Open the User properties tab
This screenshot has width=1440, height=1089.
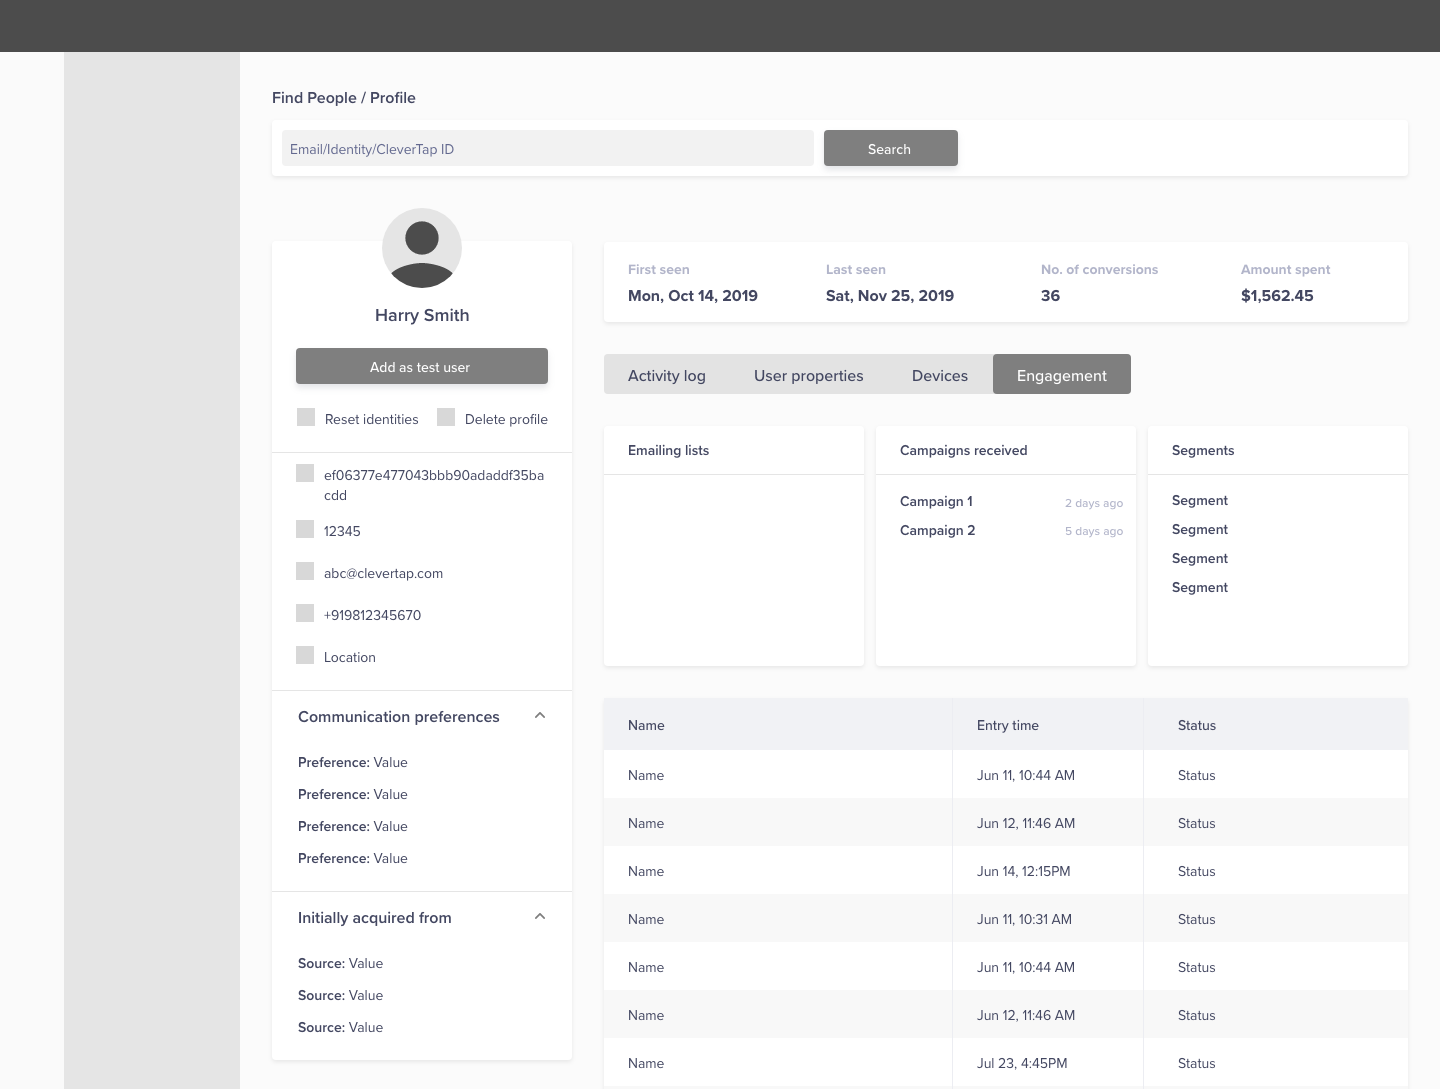(808, 375)
